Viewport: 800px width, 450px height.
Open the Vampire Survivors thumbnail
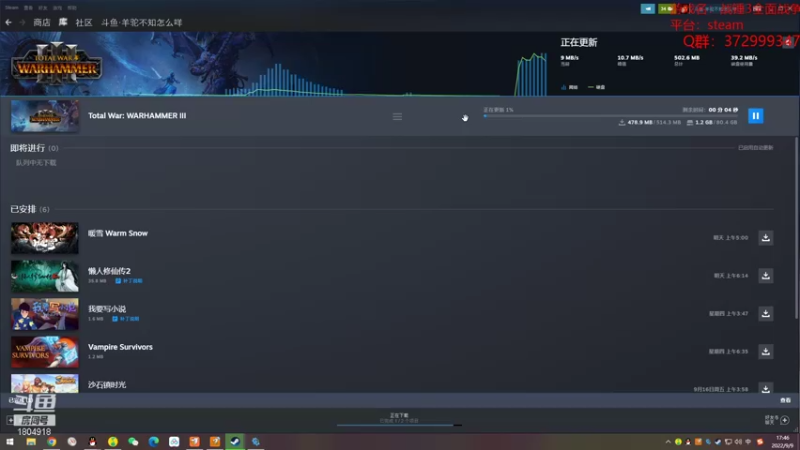click(45, 351)
